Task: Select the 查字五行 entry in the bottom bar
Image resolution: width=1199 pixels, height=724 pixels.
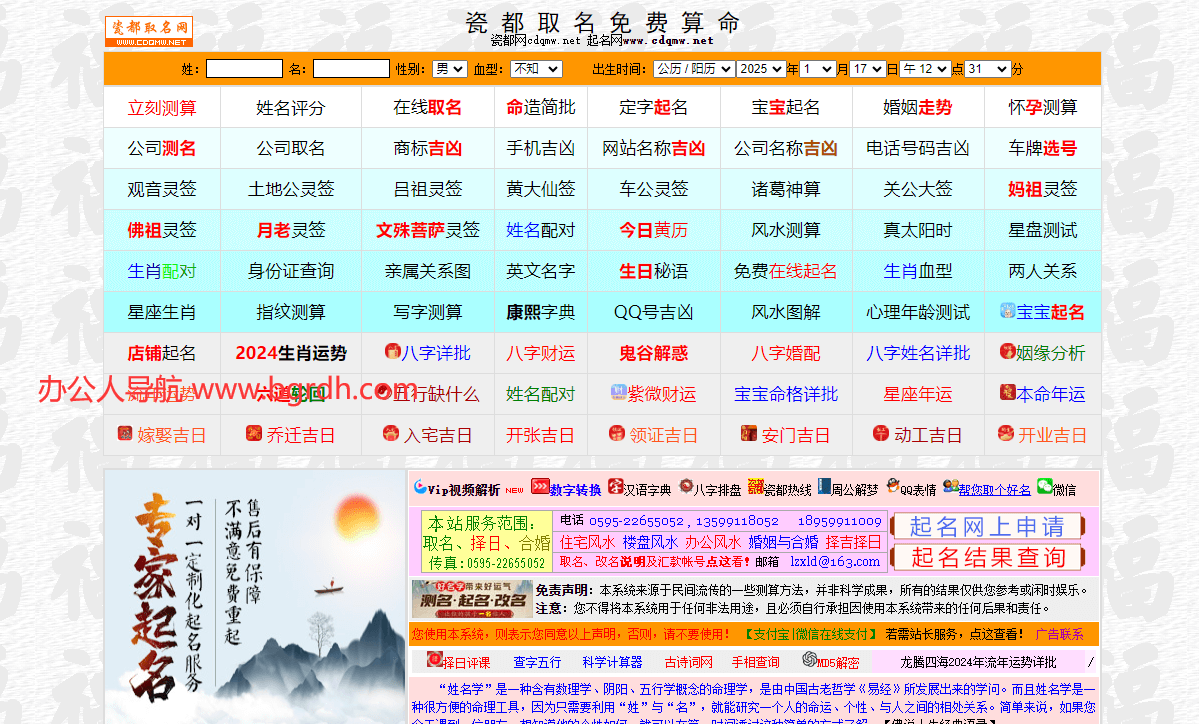Action: (537, 661)
